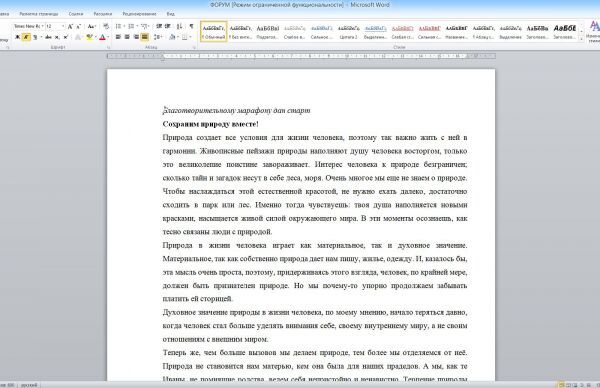
Task: Decrease paragraph indent
Action: click(x=159, y=26)
